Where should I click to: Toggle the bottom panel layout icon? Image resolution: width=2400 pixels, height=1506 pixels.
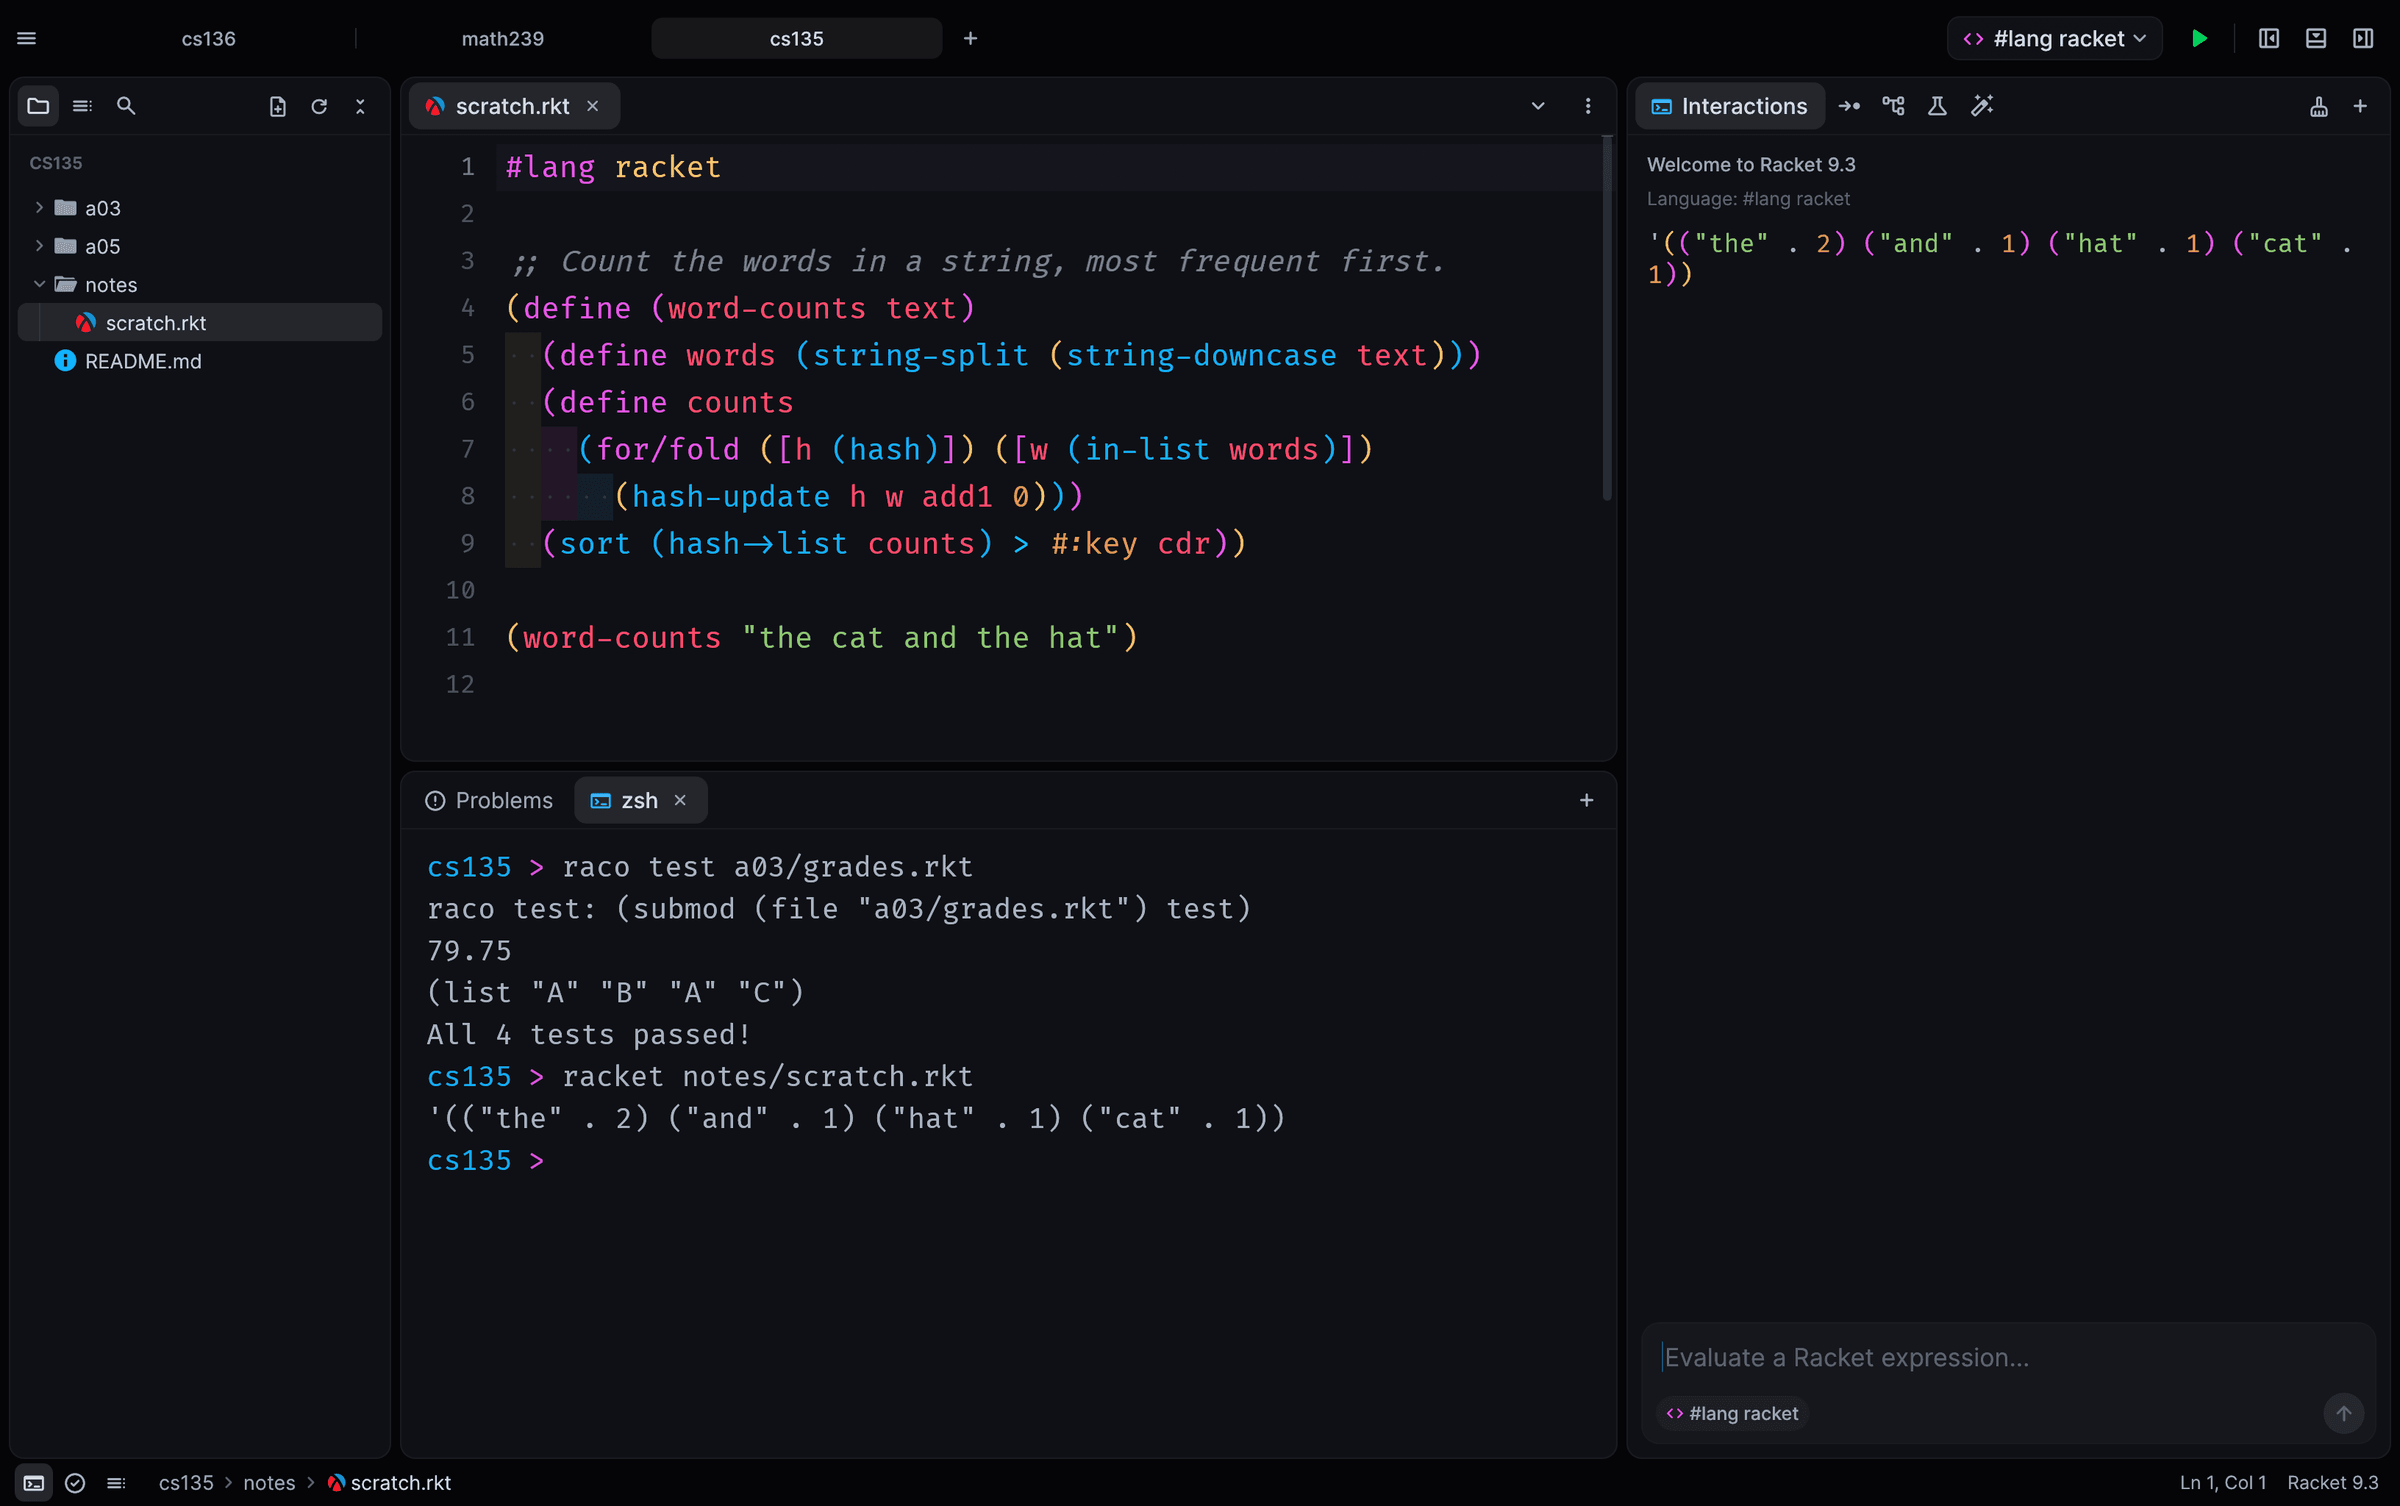(x=2316, y=38)
